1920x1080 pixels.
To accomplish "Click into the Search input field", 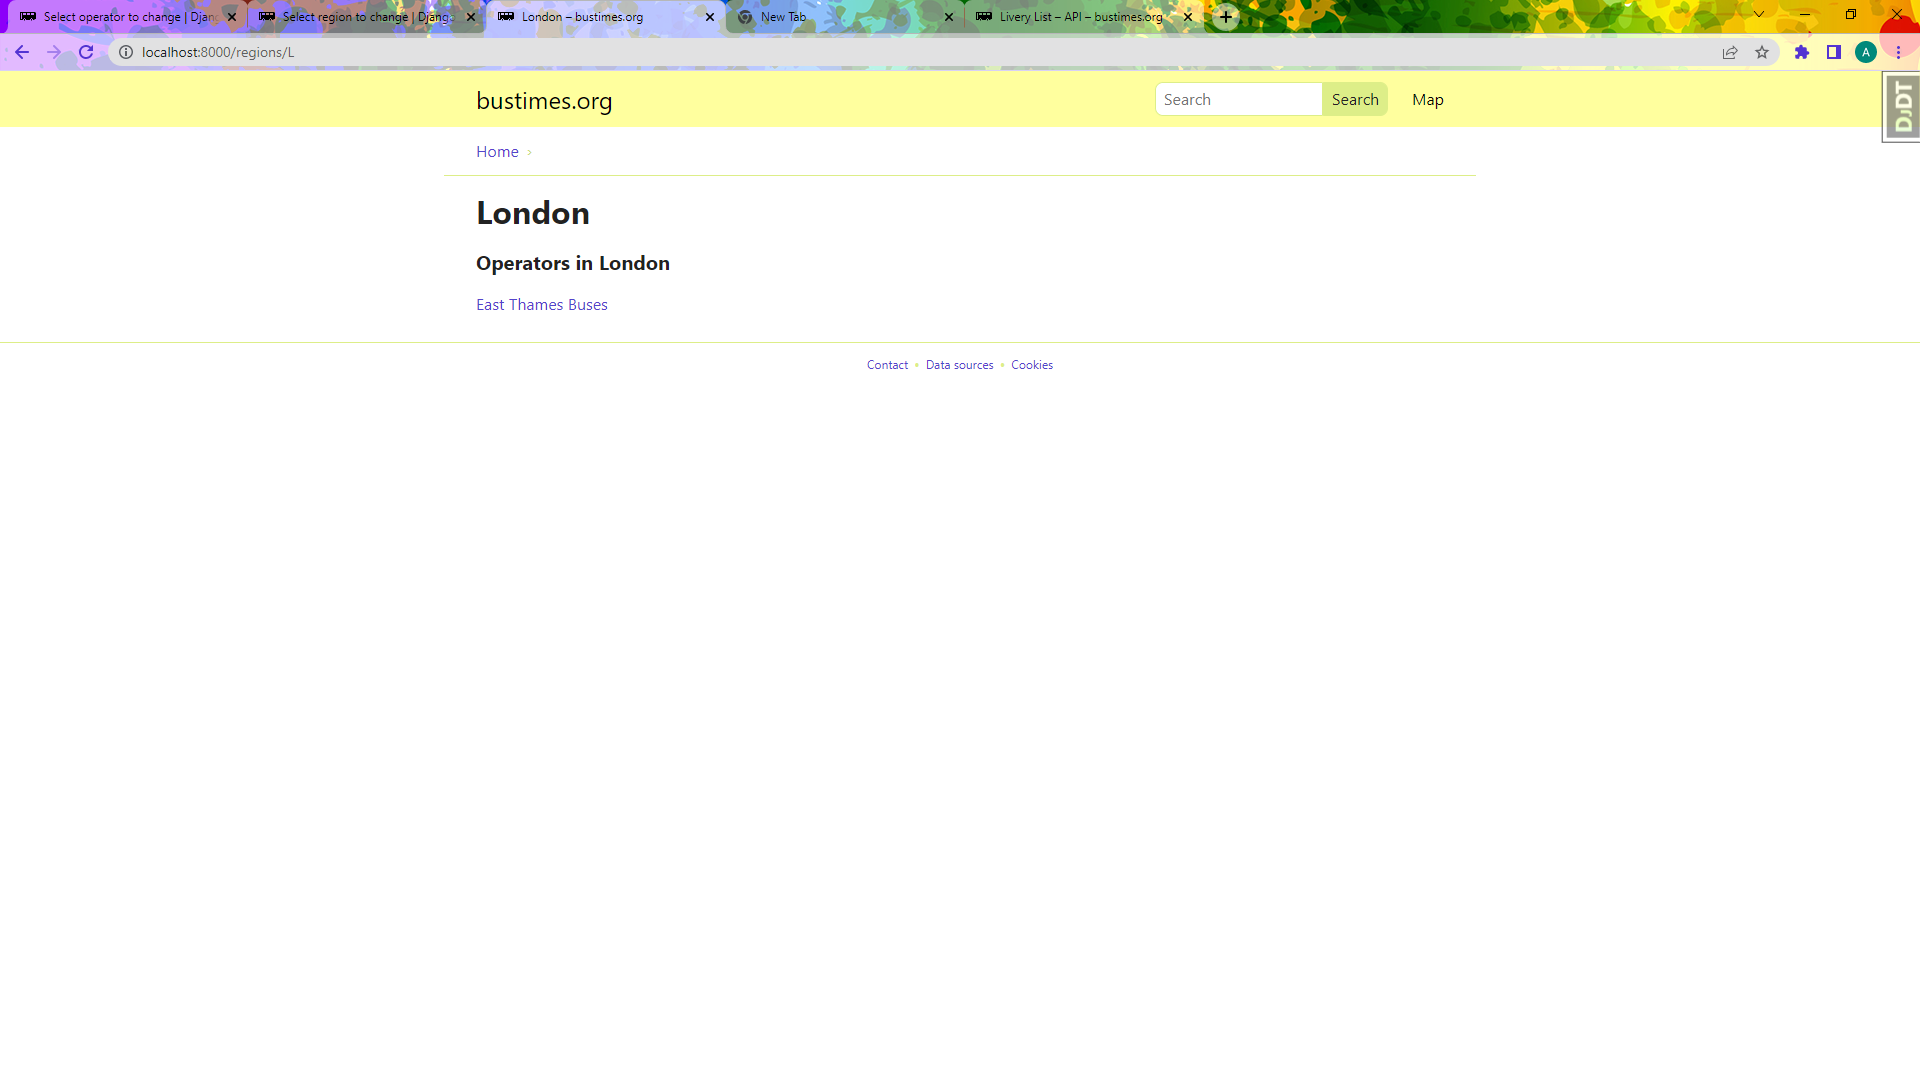I will 1238,99.
